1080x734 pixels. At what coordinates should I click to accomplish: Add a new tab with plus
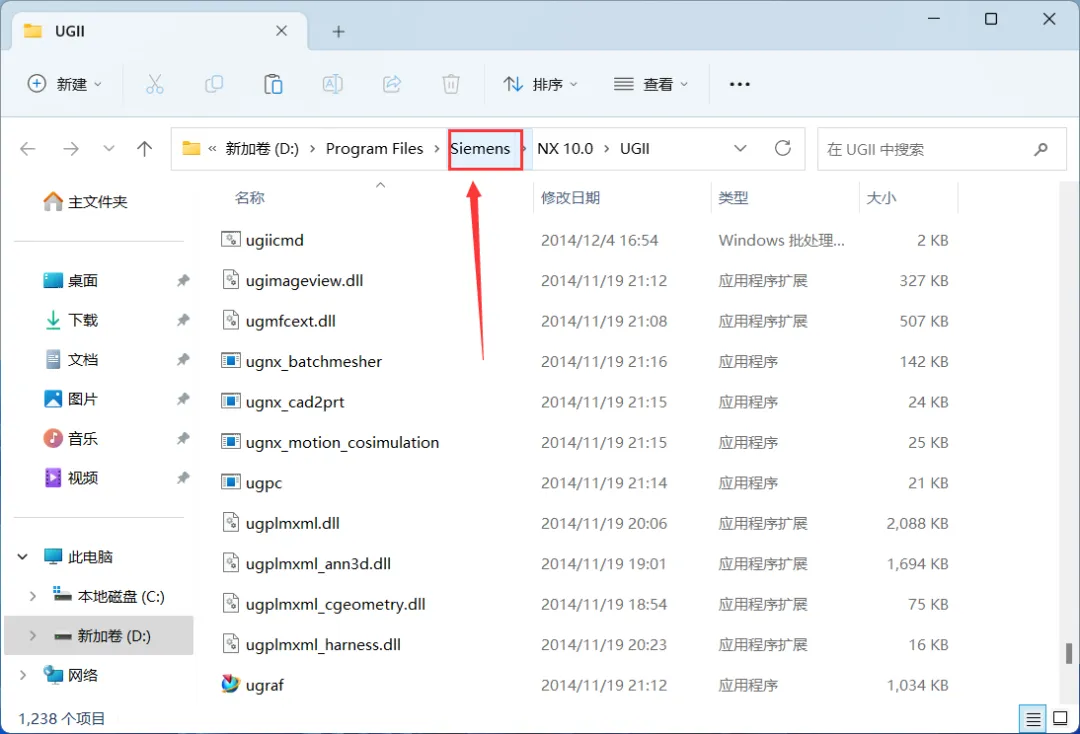[338, 32]
